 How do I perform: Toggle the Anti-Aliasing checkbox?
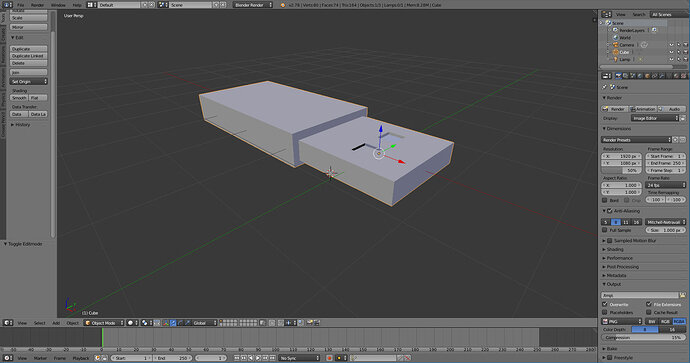click(609, 211)
